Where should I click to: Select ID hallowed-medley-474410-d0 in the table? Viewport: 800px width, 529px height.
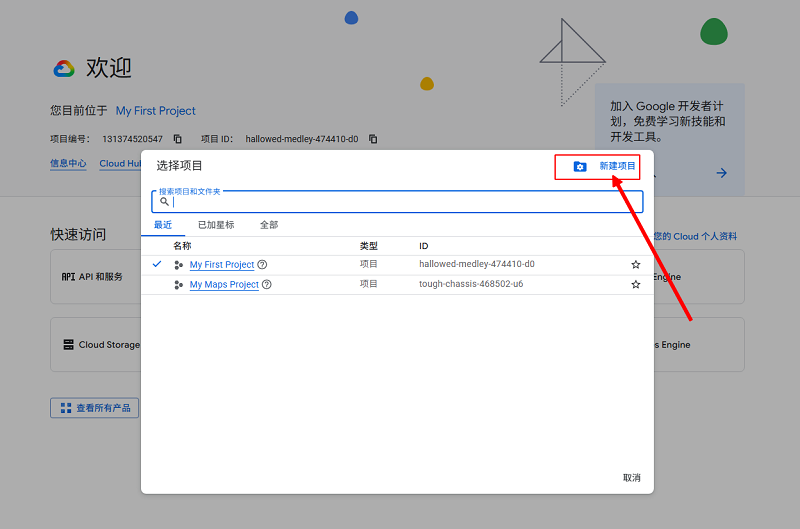477,264
